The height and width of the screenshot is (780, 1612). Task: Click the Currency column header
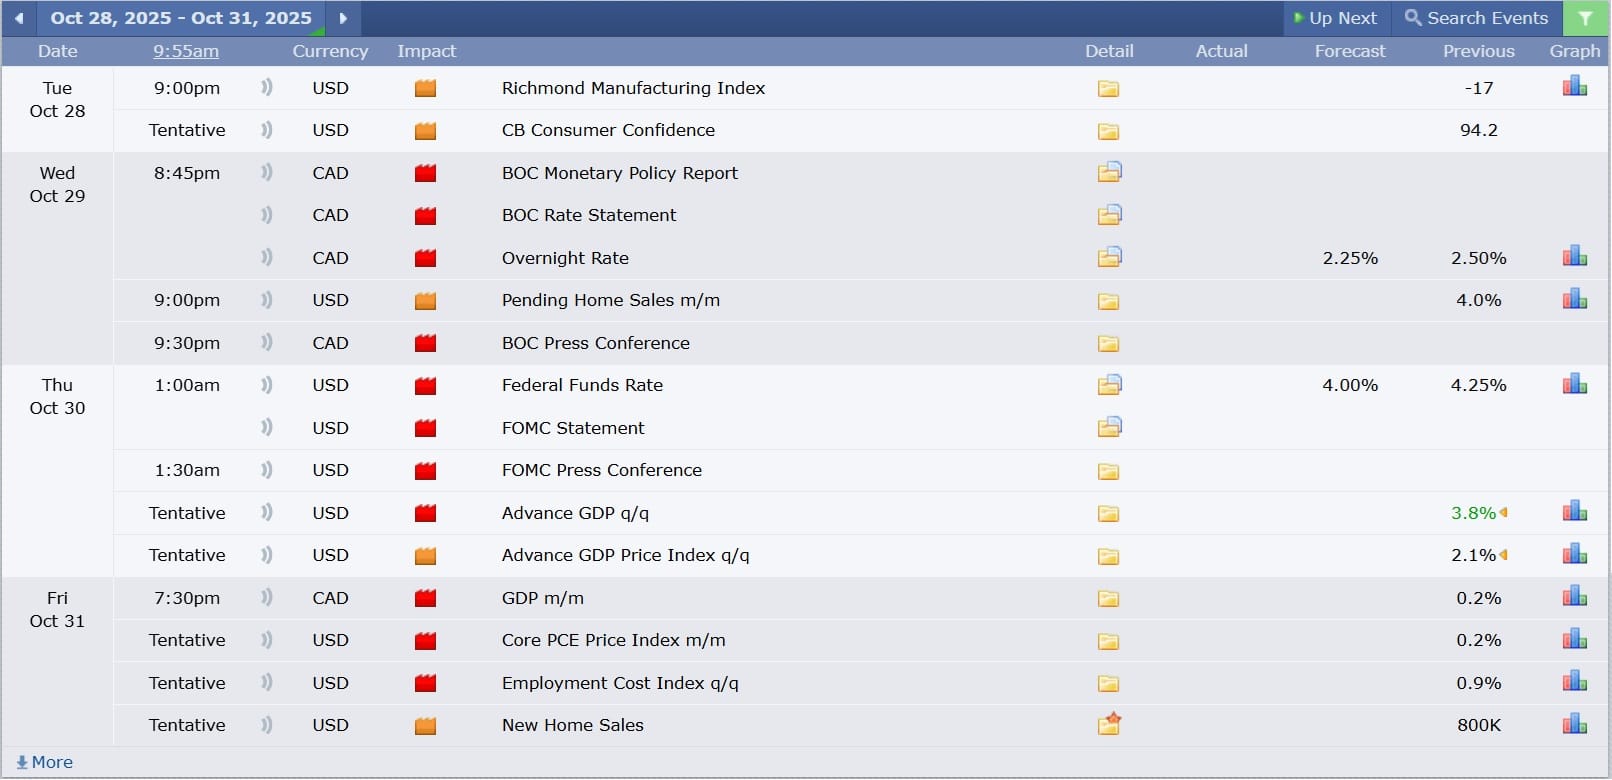(x=330, y=51)
